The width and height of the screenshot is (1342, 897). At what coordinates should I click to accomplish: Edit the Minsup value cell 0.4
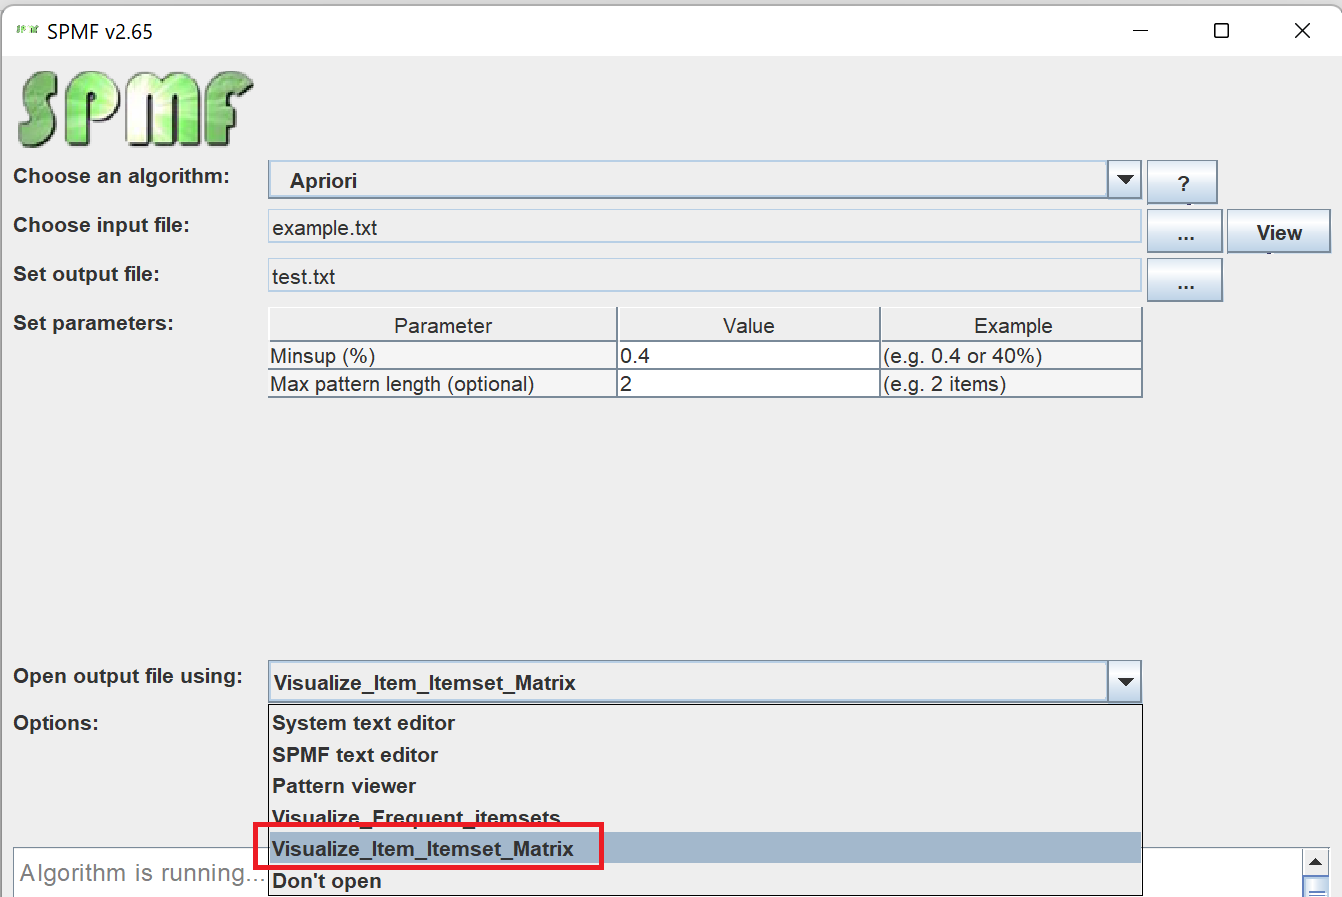pos(748,356)
